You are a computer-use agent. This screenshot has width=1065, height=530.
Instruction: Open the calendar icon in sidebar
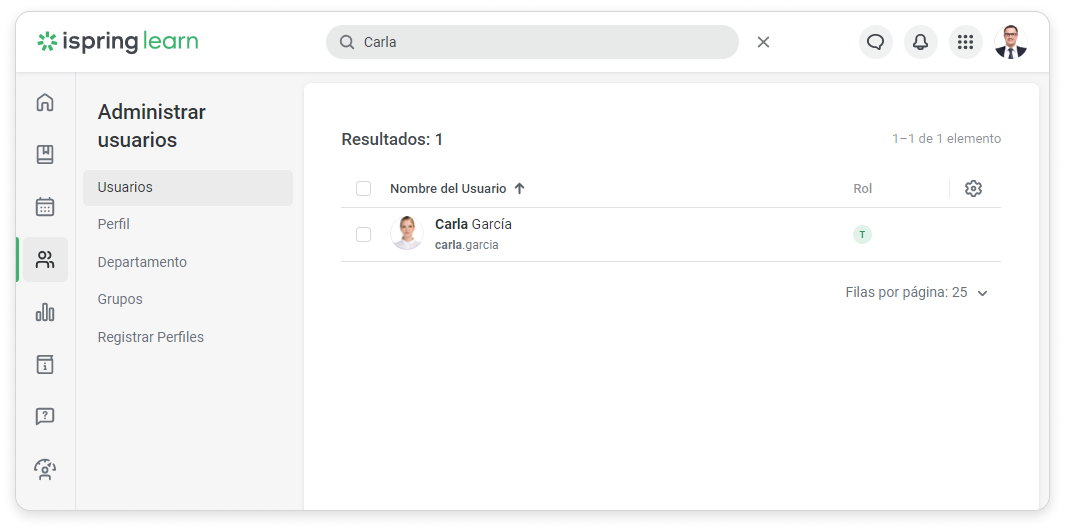point(45,207)
